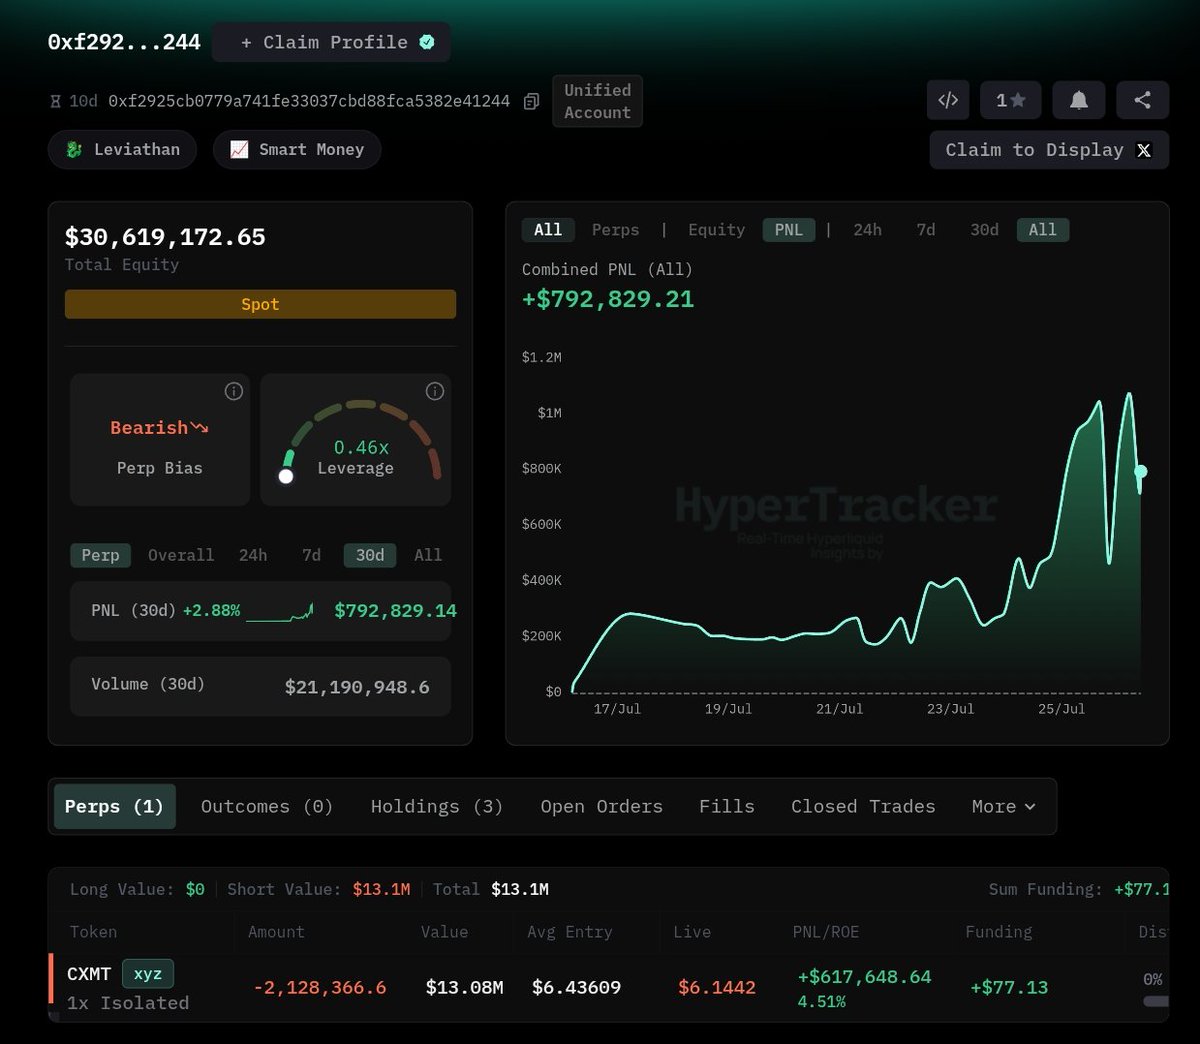Switch to the Closed Trades tab
Viewport: 1200px width, 1044px height.
(x=863, y=806)
